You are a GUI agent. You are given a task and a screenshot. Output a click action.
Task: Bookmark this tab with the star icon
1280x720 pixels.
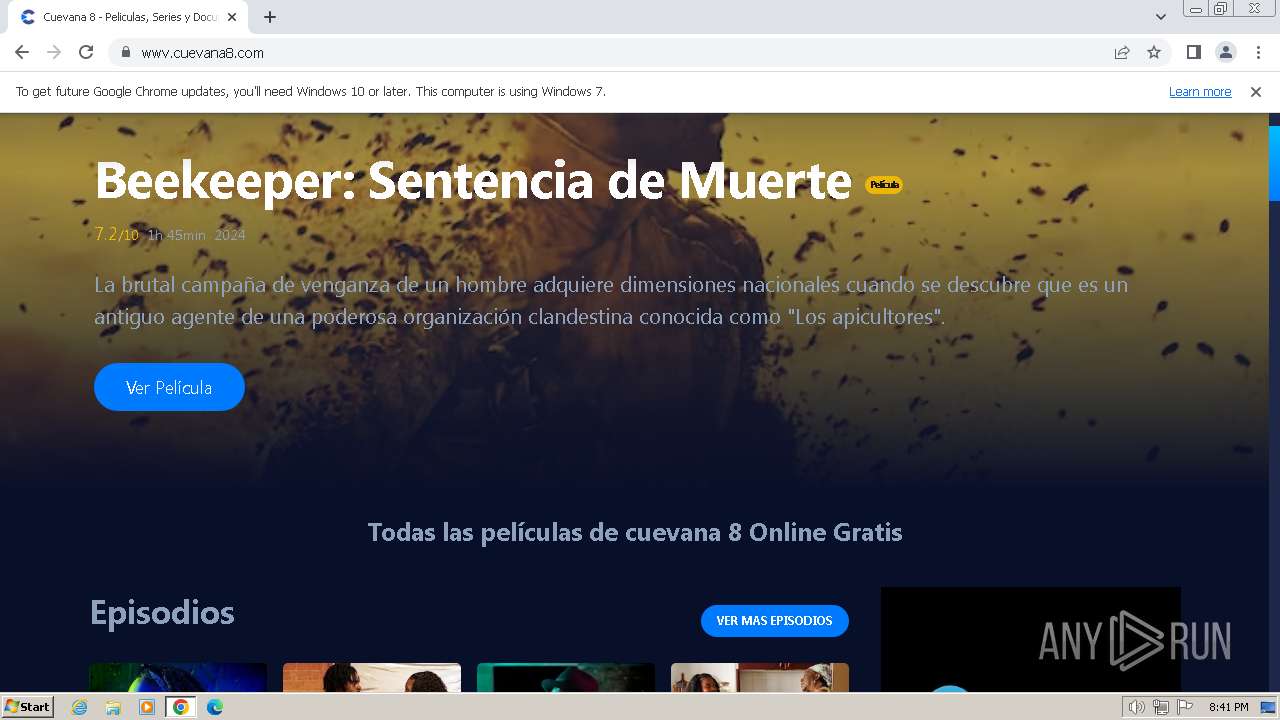tap(1154, 52)
